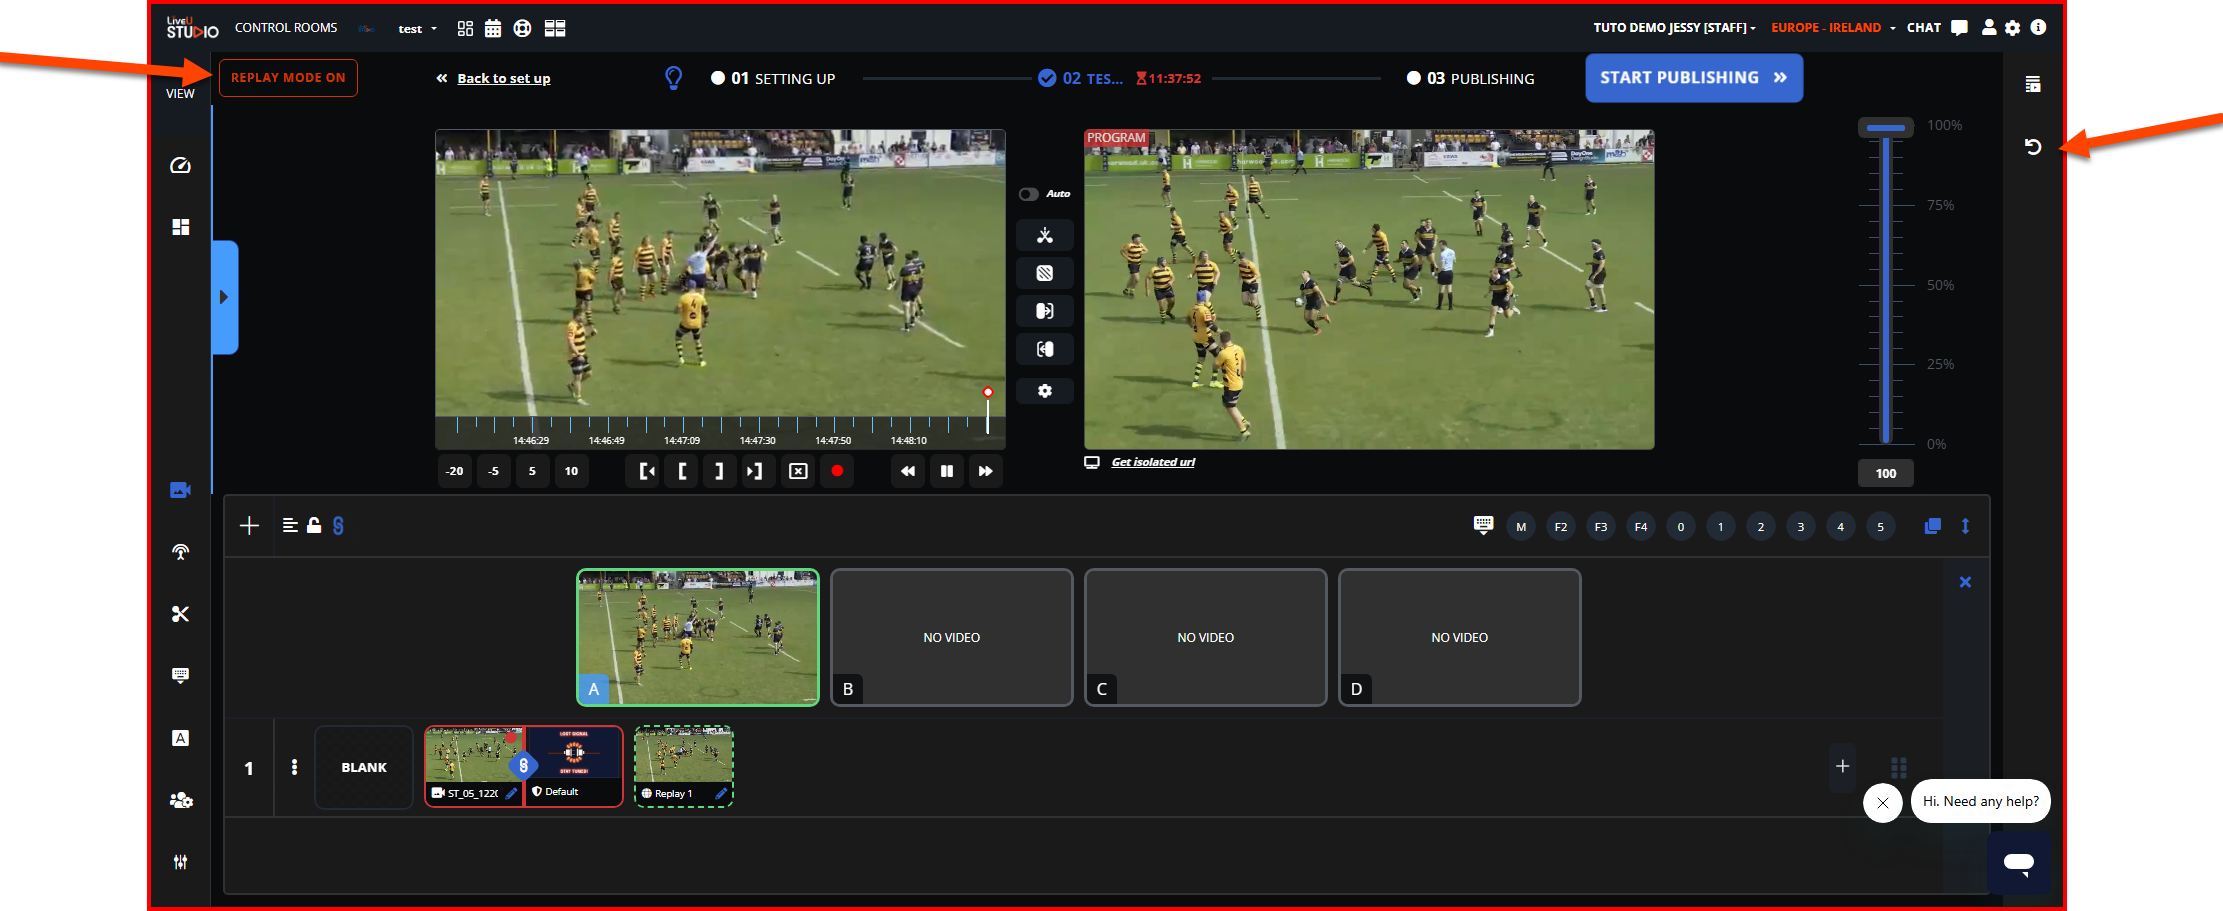Screen dimensions: 2223x911
Task: Click the blue audio volume slider handle
Action: coord(1885,128)
